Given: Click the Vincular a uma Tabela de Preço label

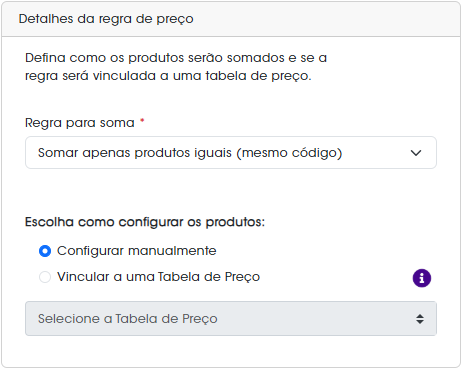Looking at the screenshot, I should coord(158,277).
